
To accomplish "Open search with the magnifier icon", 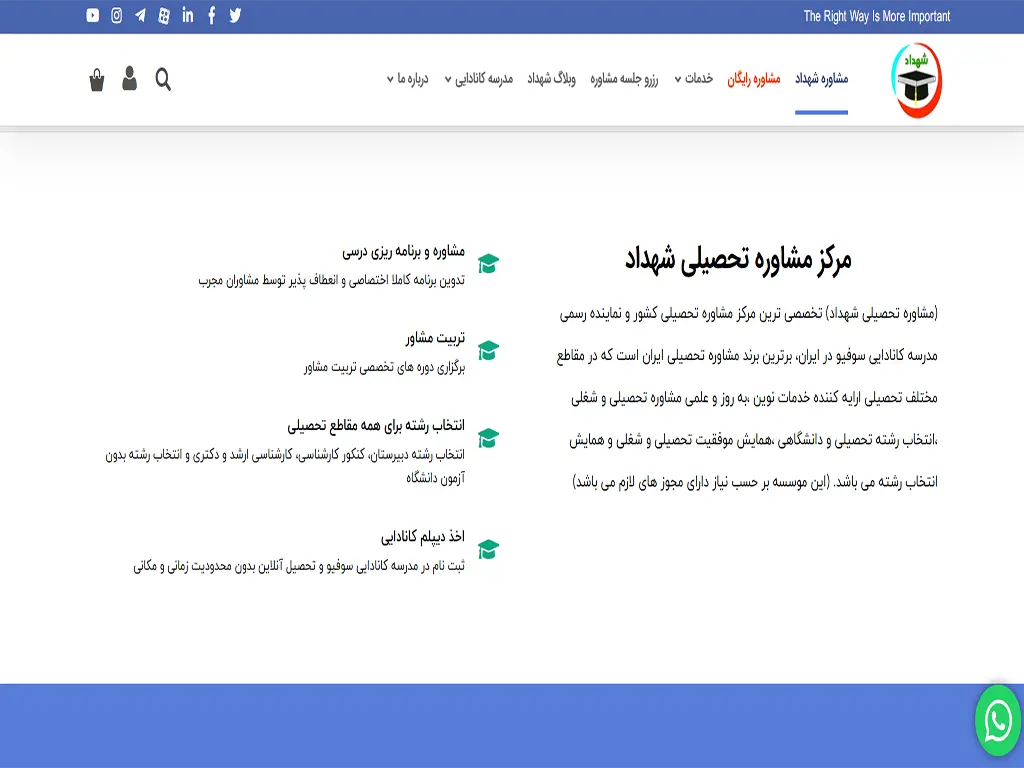I will (163, 79).
